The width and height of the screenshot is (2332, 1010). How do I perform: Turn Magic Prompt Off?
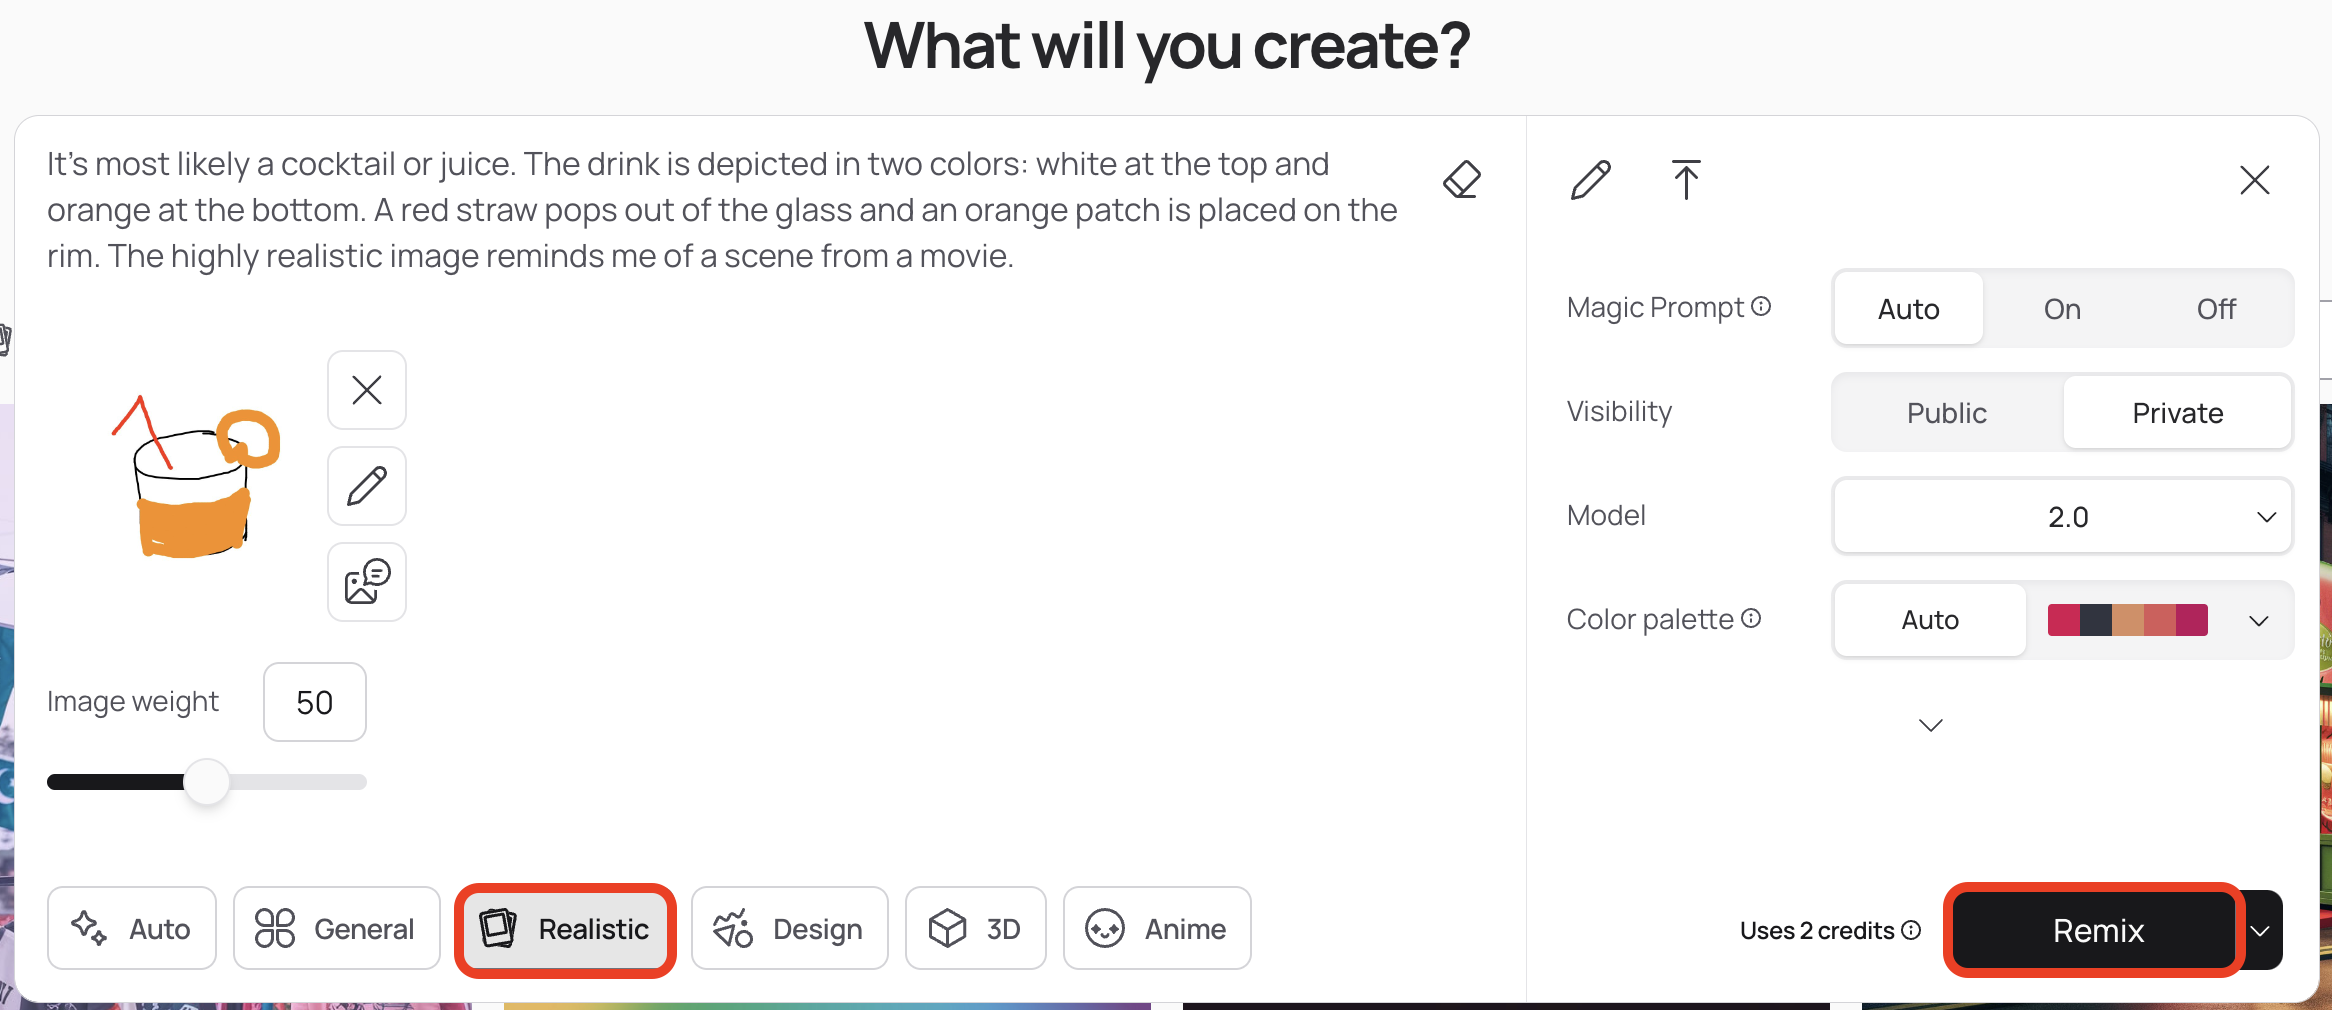[2216, 309]
